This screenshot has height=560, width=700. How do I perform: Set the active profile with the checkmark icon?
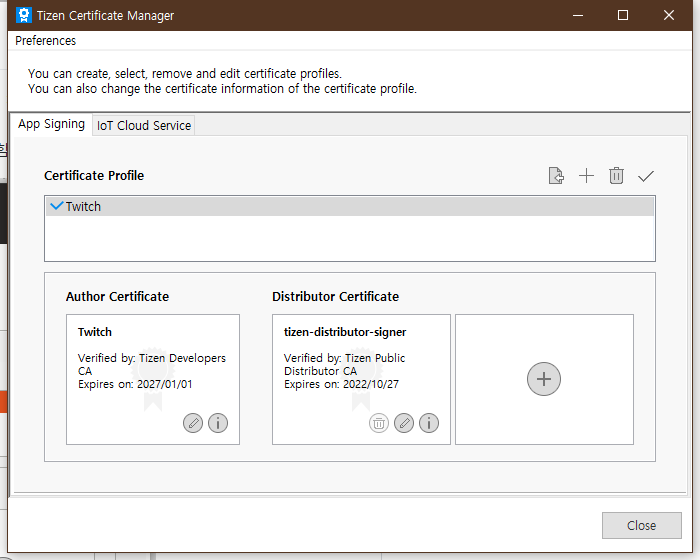point(646,176)
